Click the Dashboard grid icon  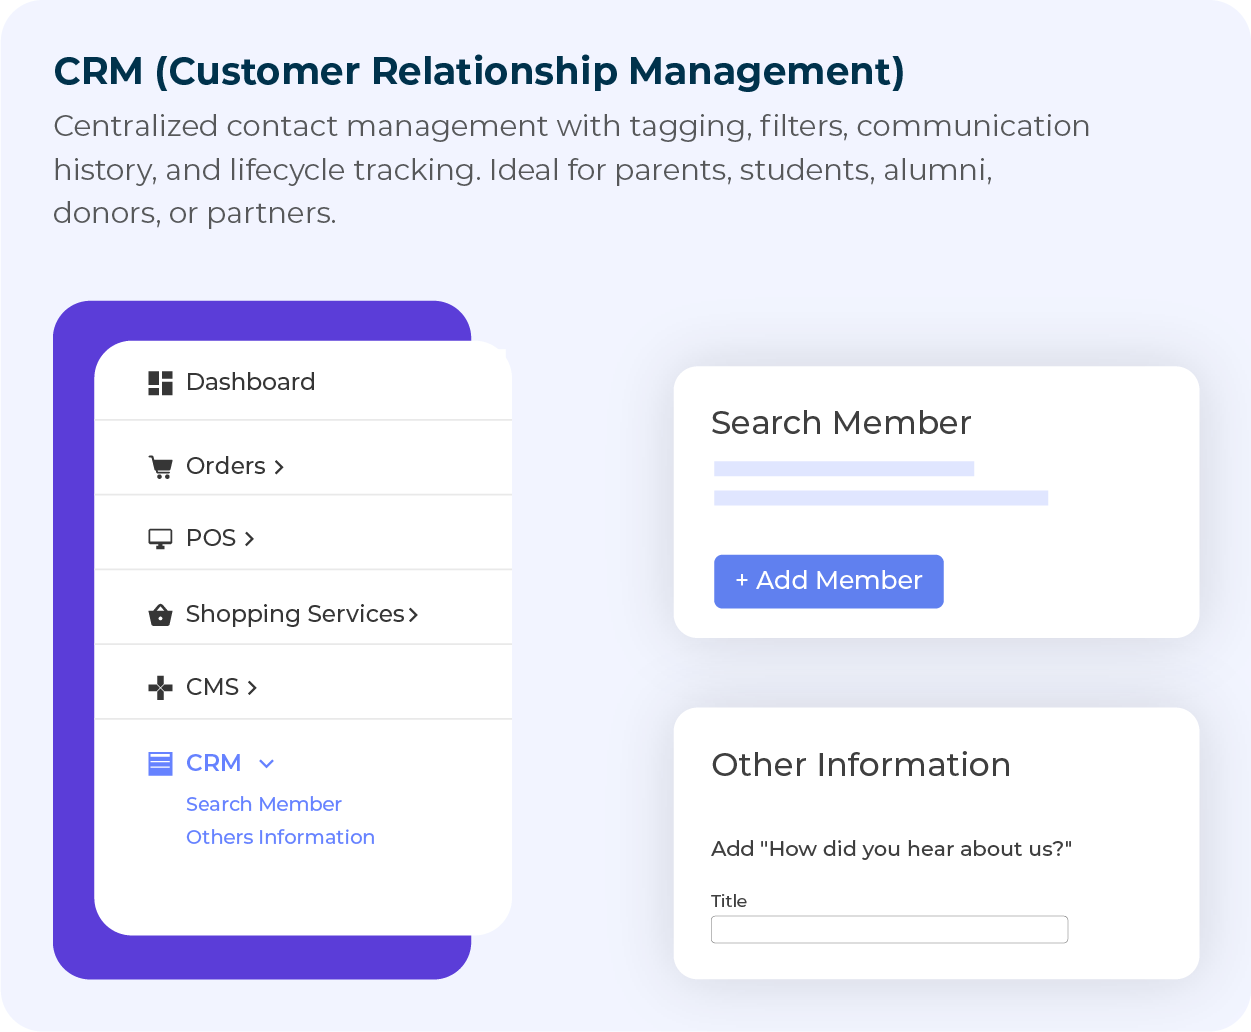[160, 382]
